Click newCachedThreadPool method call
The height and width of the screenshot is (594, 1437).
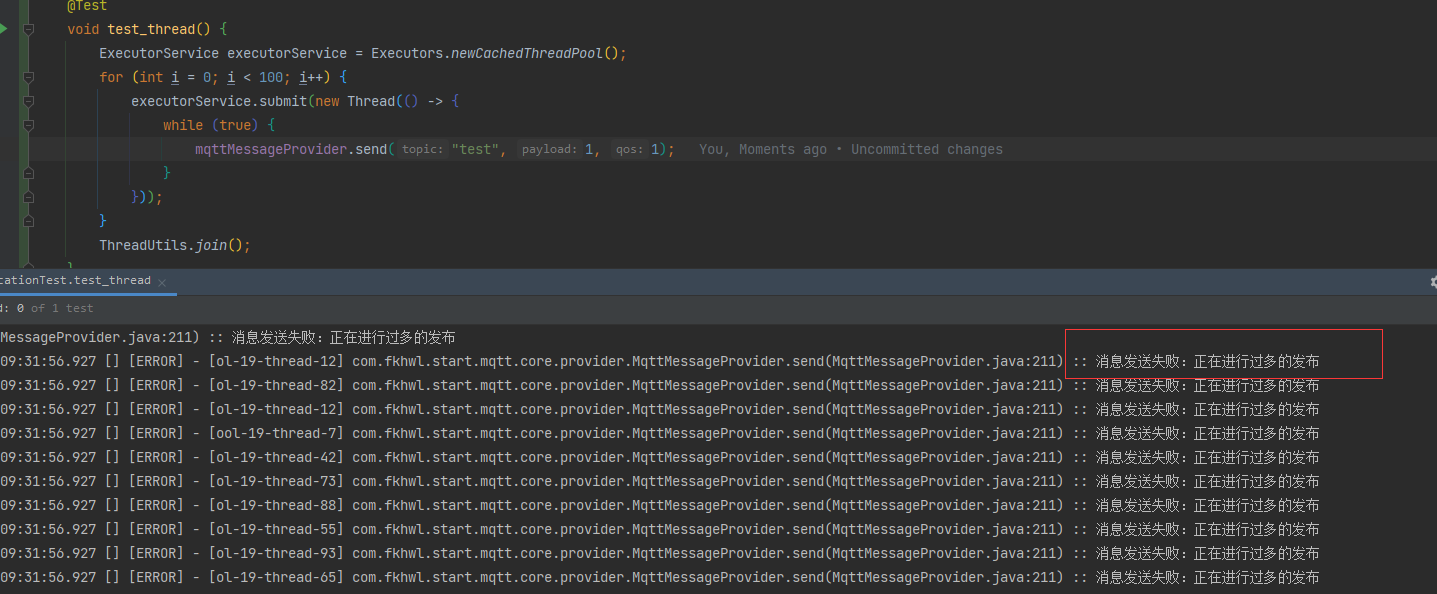pos(527,53)
